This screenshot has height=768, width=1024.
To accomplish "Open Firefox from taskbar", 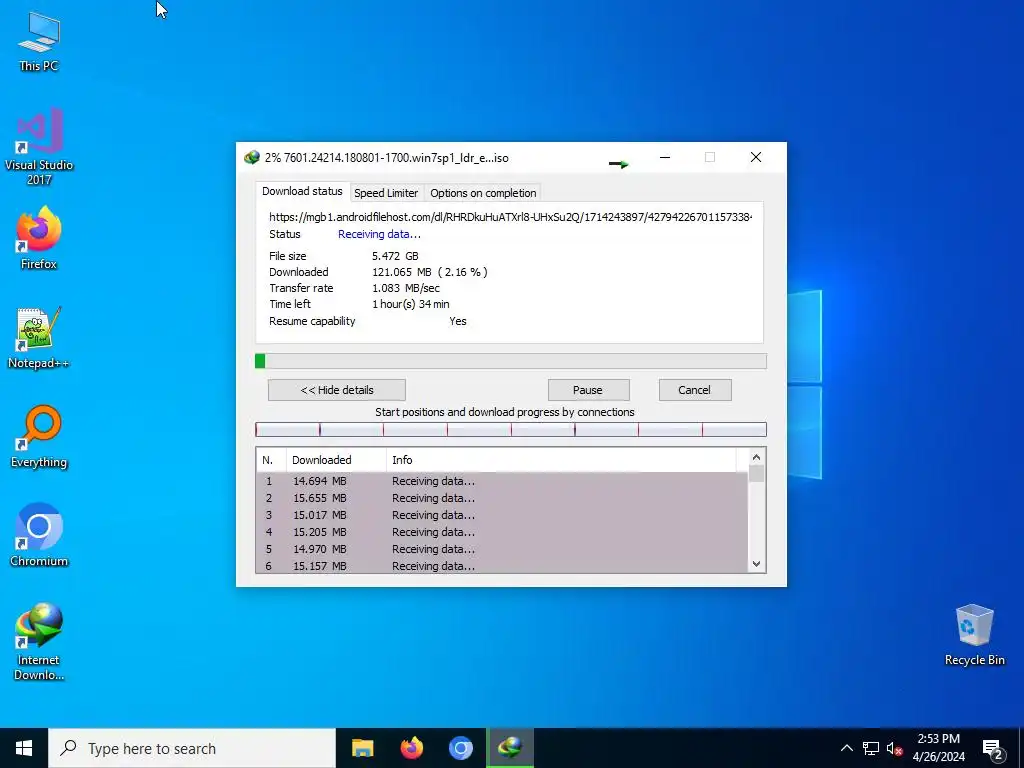I will point(411,748).
